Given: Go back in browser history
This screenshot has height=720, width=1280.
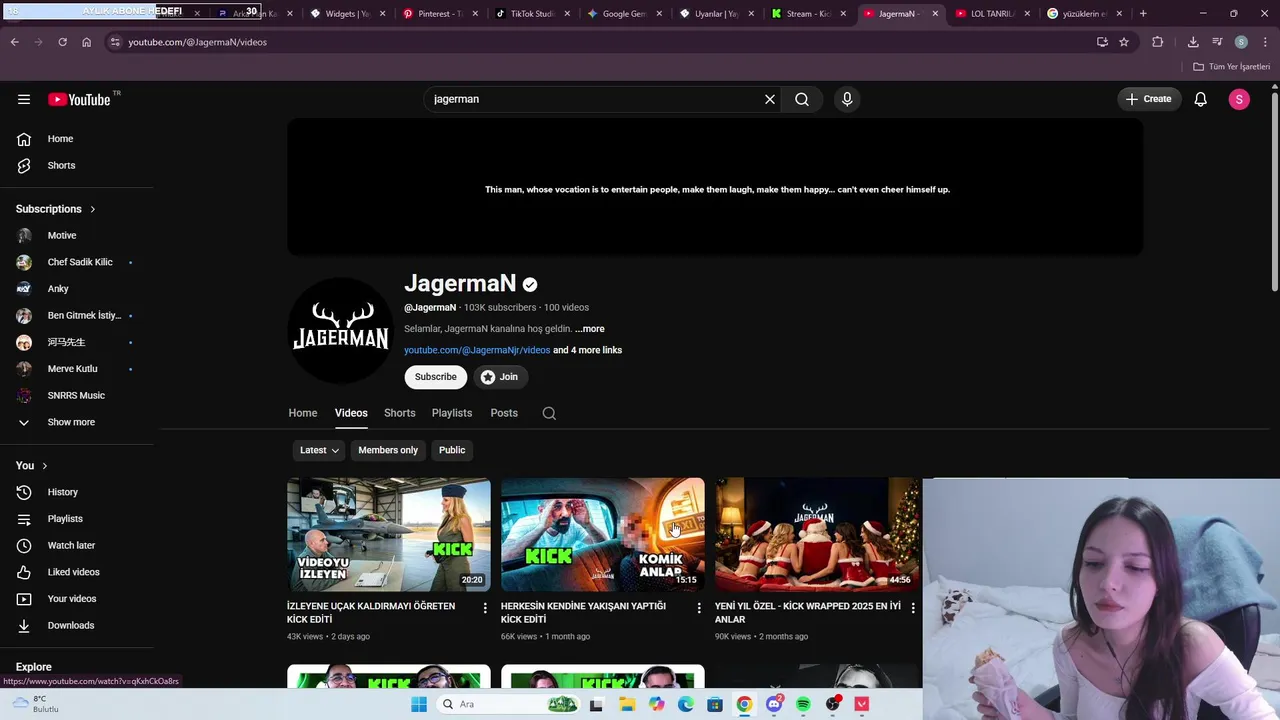Looking at the screenshot, I should click(14, 42).
